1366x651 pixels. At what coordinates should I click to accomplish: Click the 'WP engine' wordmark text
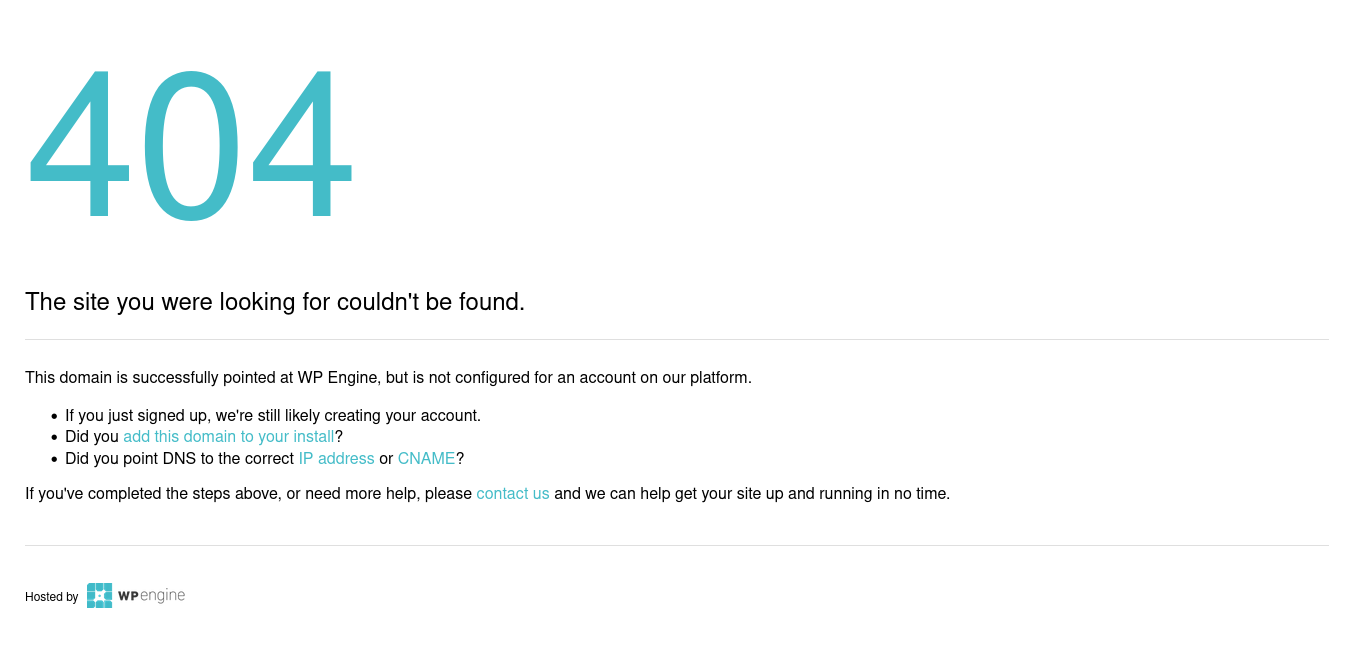[x=152, y=595]
